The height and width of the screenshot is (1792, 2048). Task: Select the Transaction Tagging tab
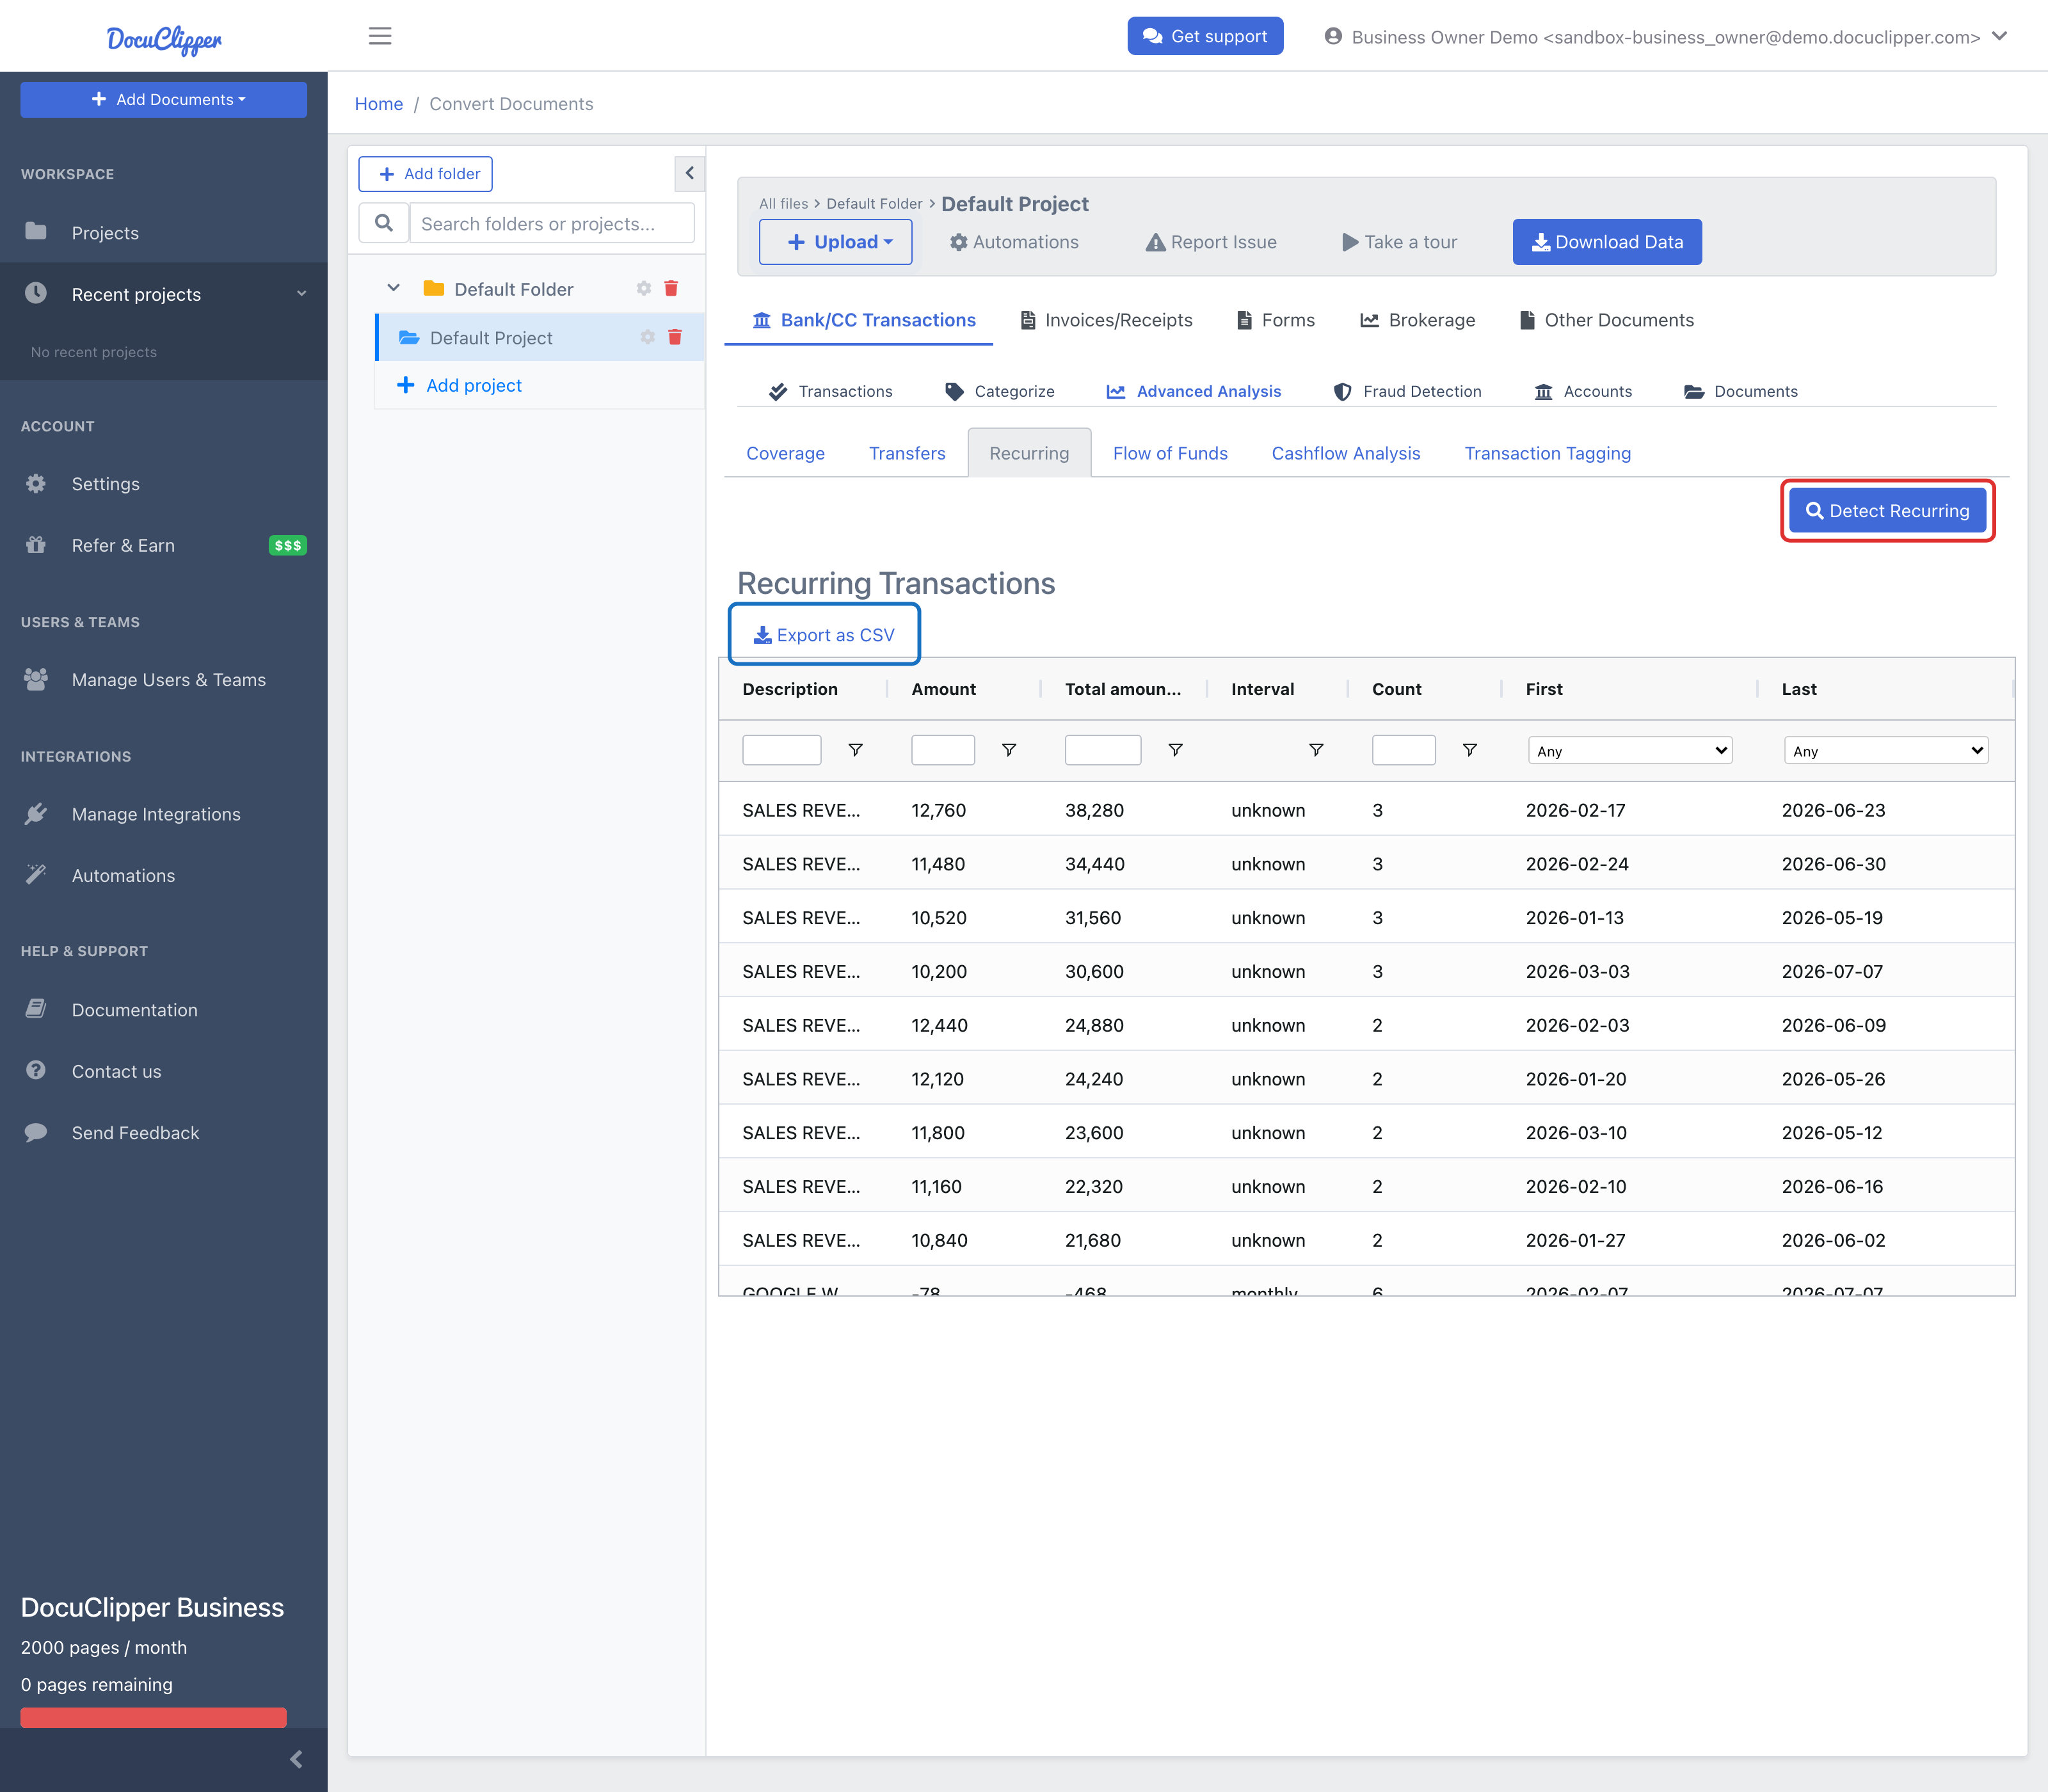tap(1547, 453)
